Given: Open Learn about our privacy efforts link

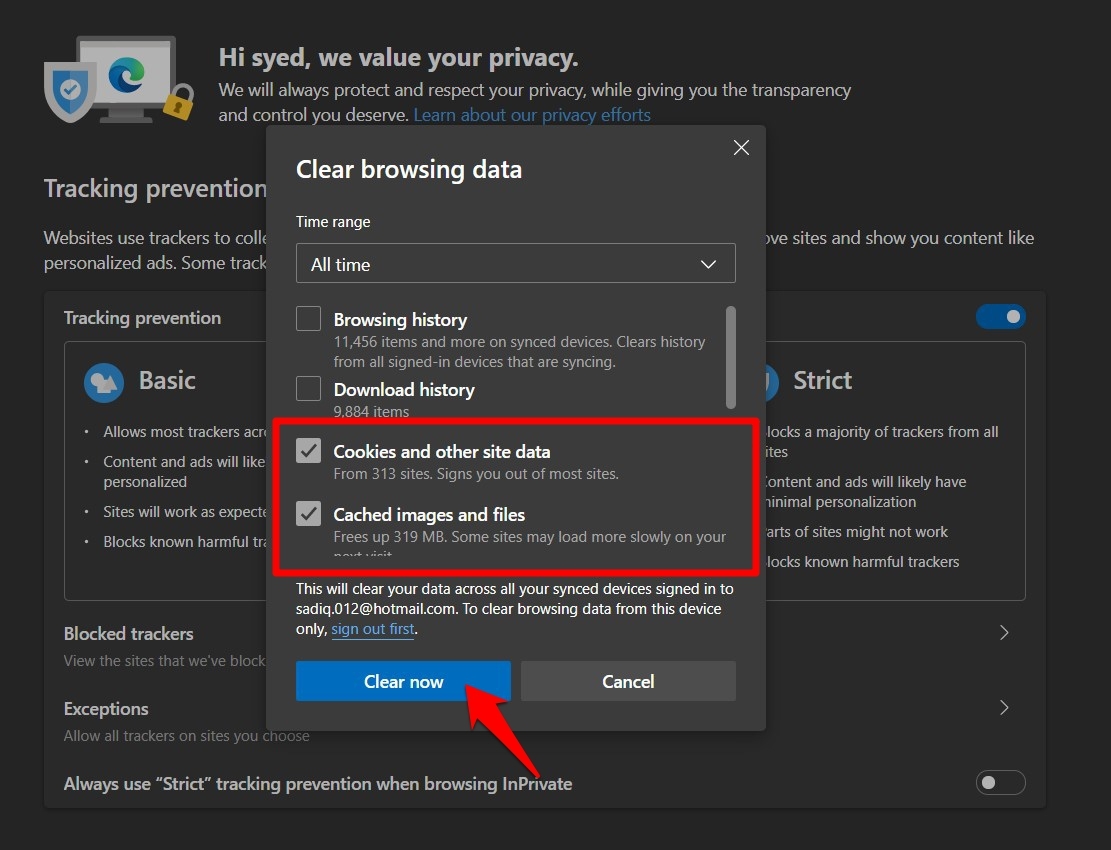Looking at the screenshot, I should point(532,115).
